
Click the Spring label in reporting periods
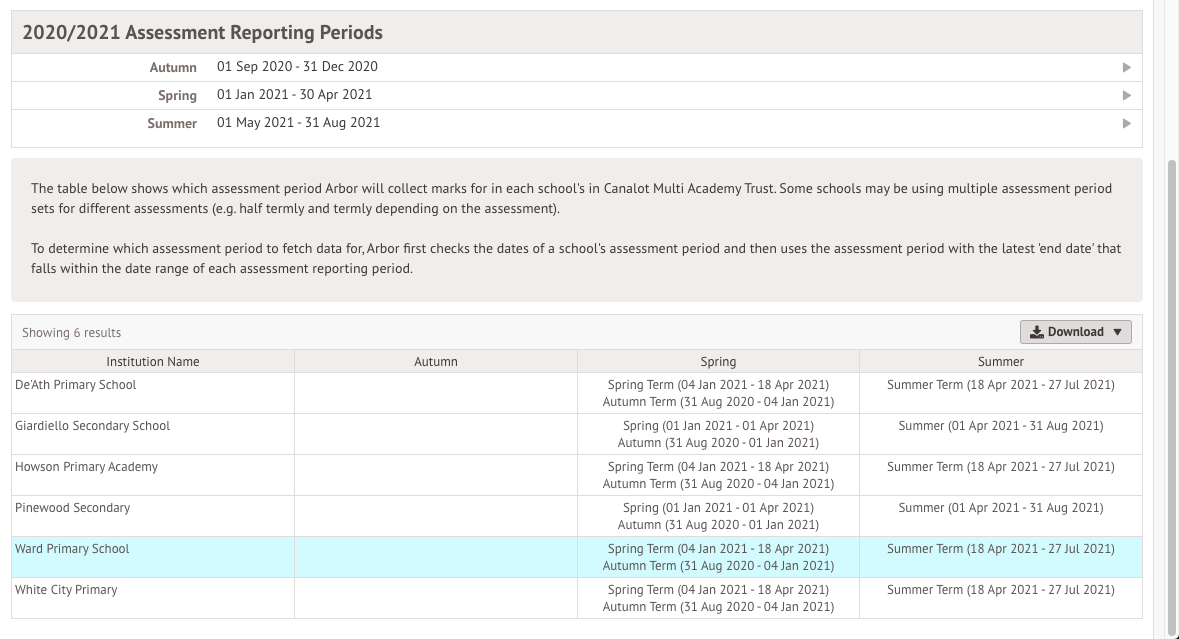[x=177, y=95]
